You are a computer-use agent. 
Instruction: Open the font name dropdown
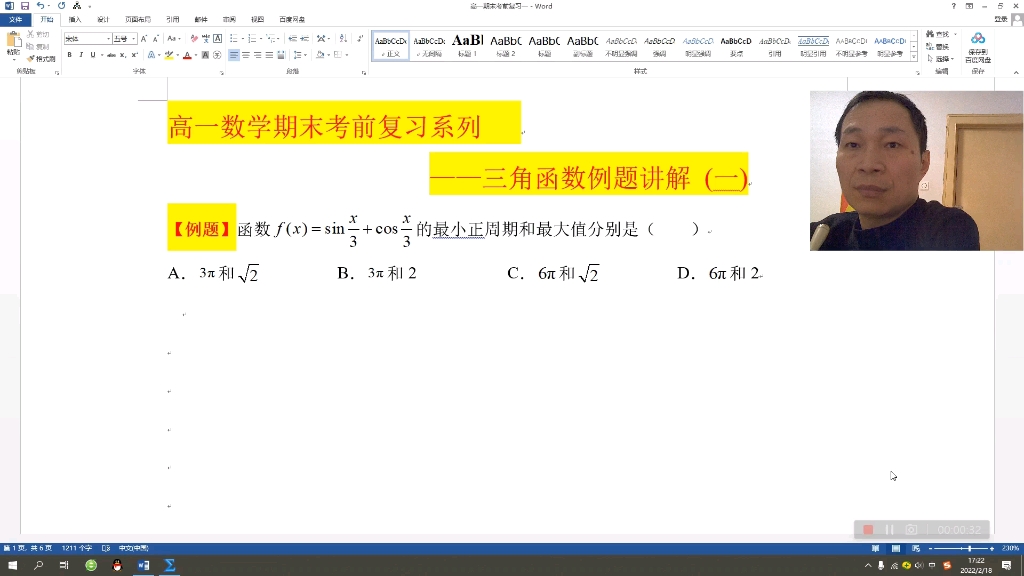pyautogui.click(x=110, y=38)
